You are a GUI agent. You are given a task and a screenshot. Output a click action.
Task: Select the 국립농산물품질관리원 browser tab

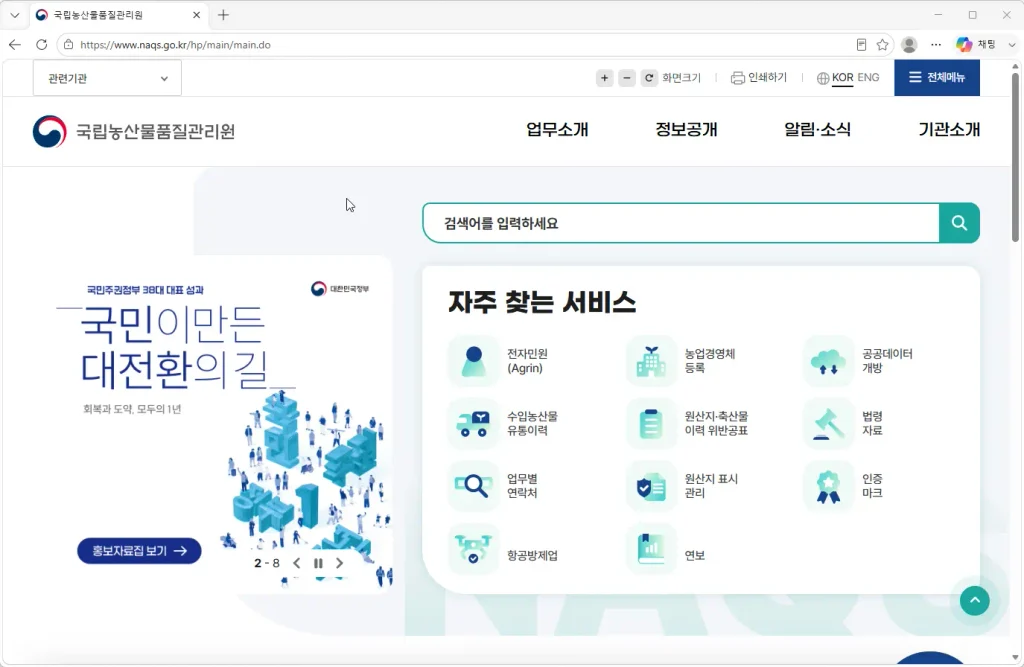click(118, 15)
